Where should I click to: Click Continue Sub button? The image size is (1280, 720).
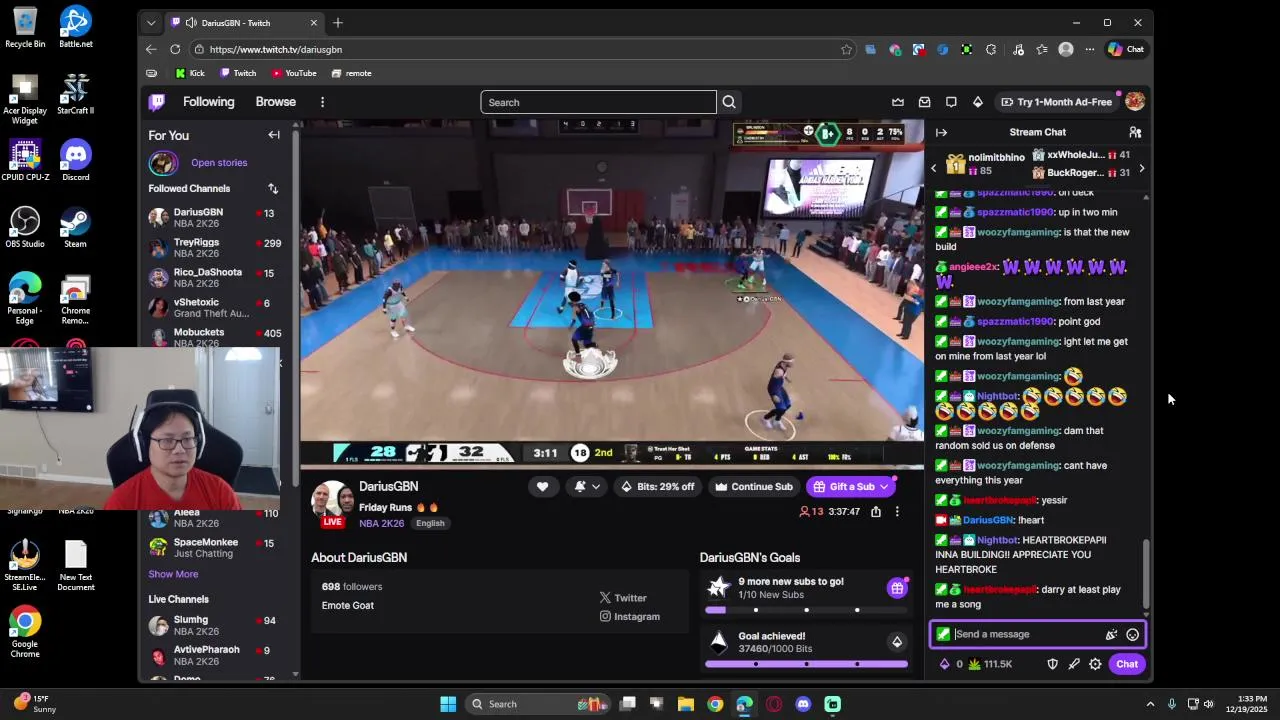(x=753, y=487)
